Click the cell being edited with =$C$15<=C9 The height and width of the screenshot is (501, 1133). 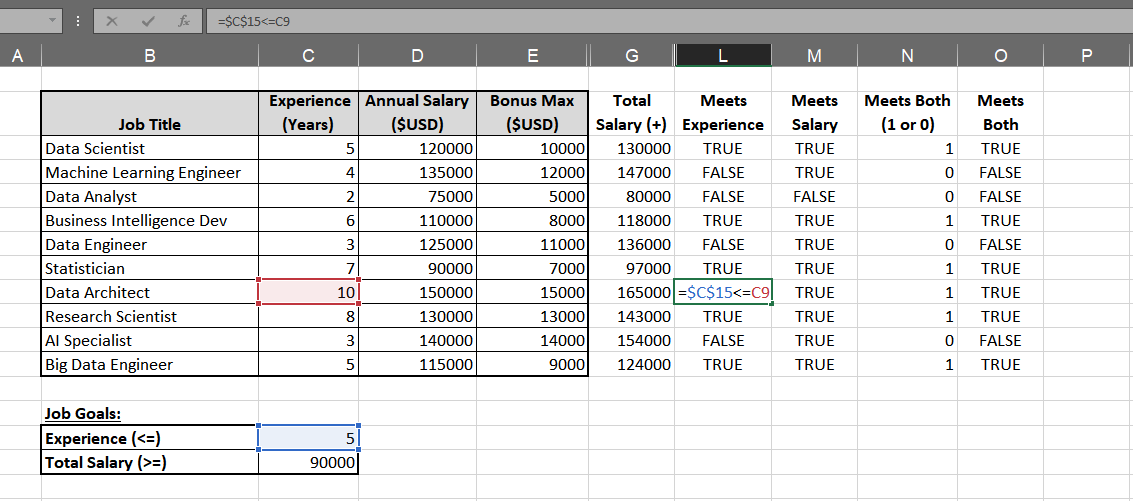coord(723,292)
